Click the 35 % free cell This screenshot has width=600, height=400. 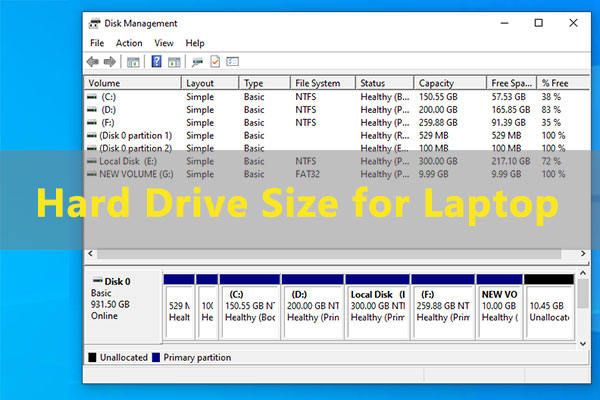pos(551,122)
